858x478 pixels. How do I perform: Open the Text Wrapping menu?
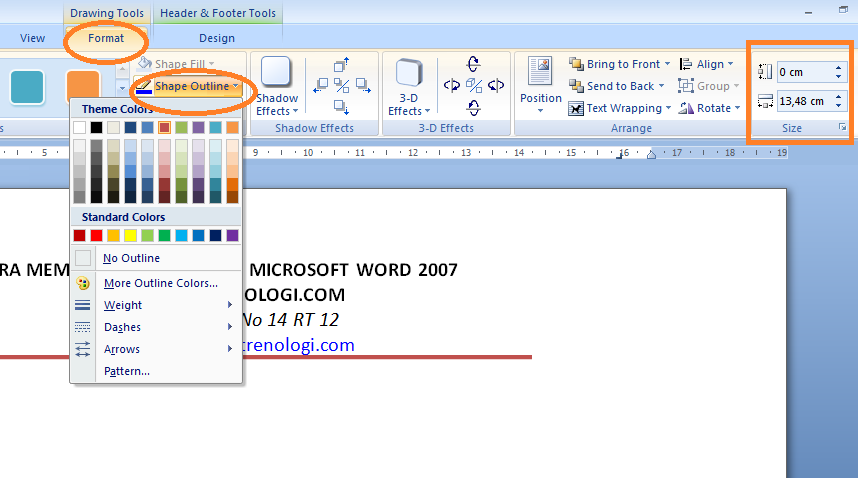pos(619,108)
